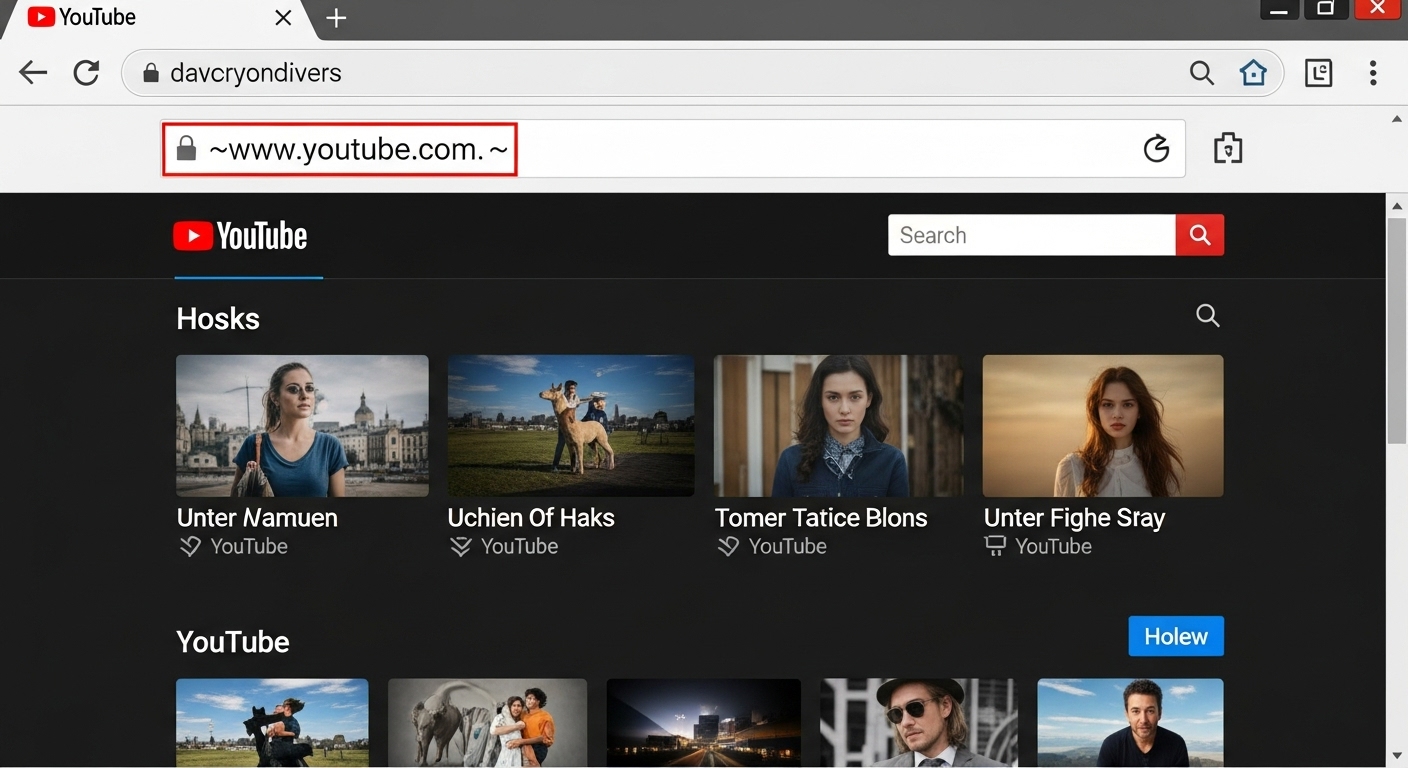
Task: Open the Unter Fighe Sray thumbnail
Action: click(1102, 425)
